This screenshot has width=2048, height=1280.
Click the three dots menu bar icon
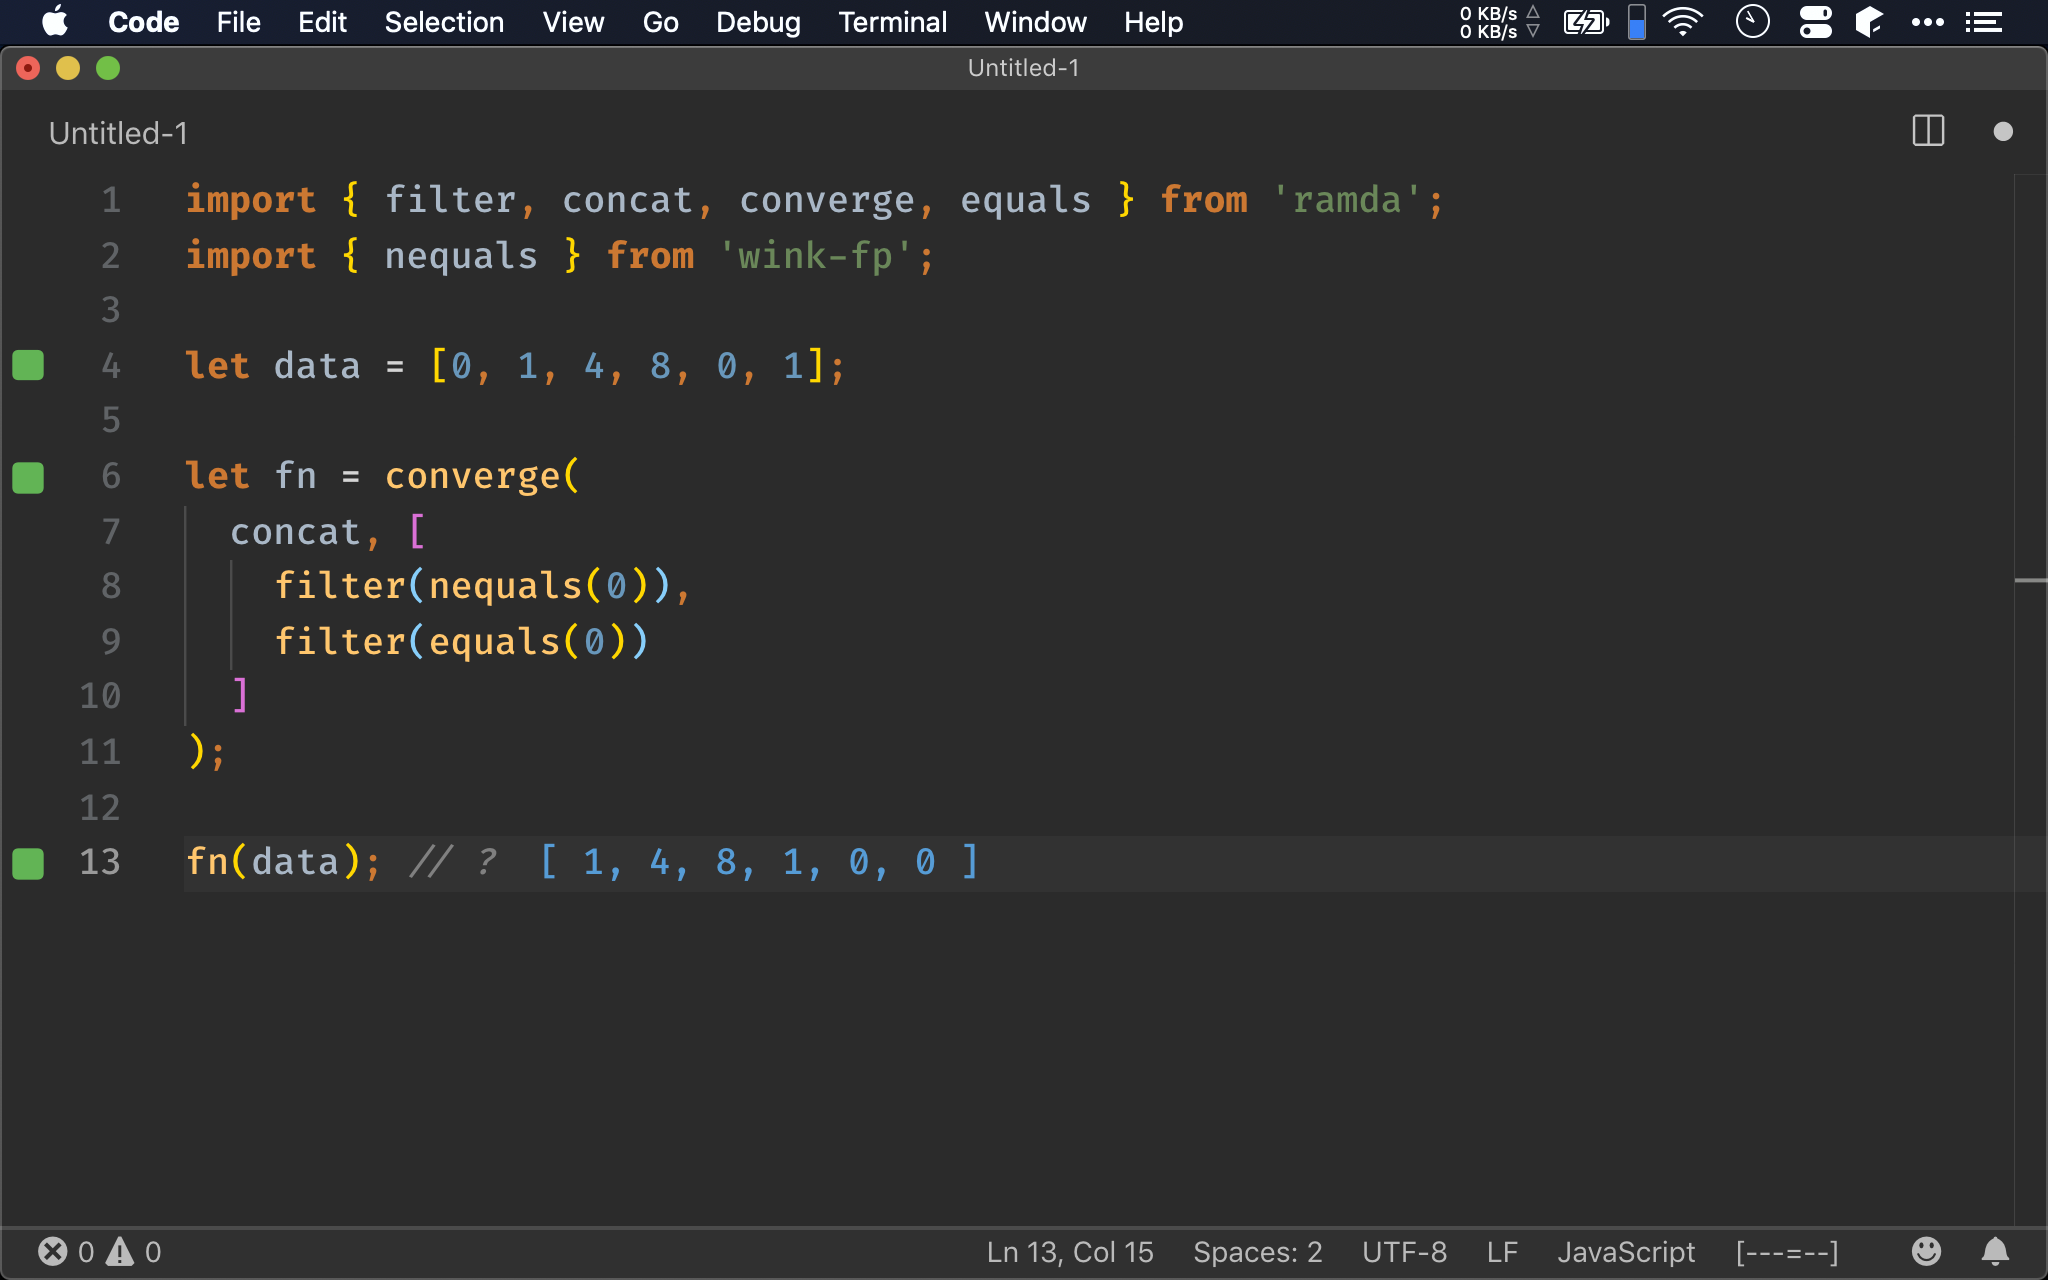click(1927, 22)
